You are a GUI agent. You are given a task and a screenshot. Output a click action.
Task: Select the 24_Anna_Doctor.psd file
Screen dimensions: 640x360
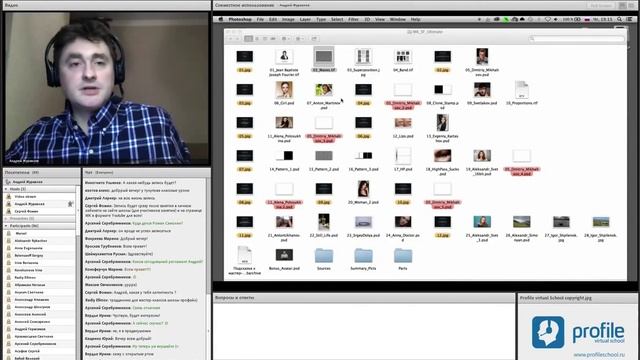403,228
